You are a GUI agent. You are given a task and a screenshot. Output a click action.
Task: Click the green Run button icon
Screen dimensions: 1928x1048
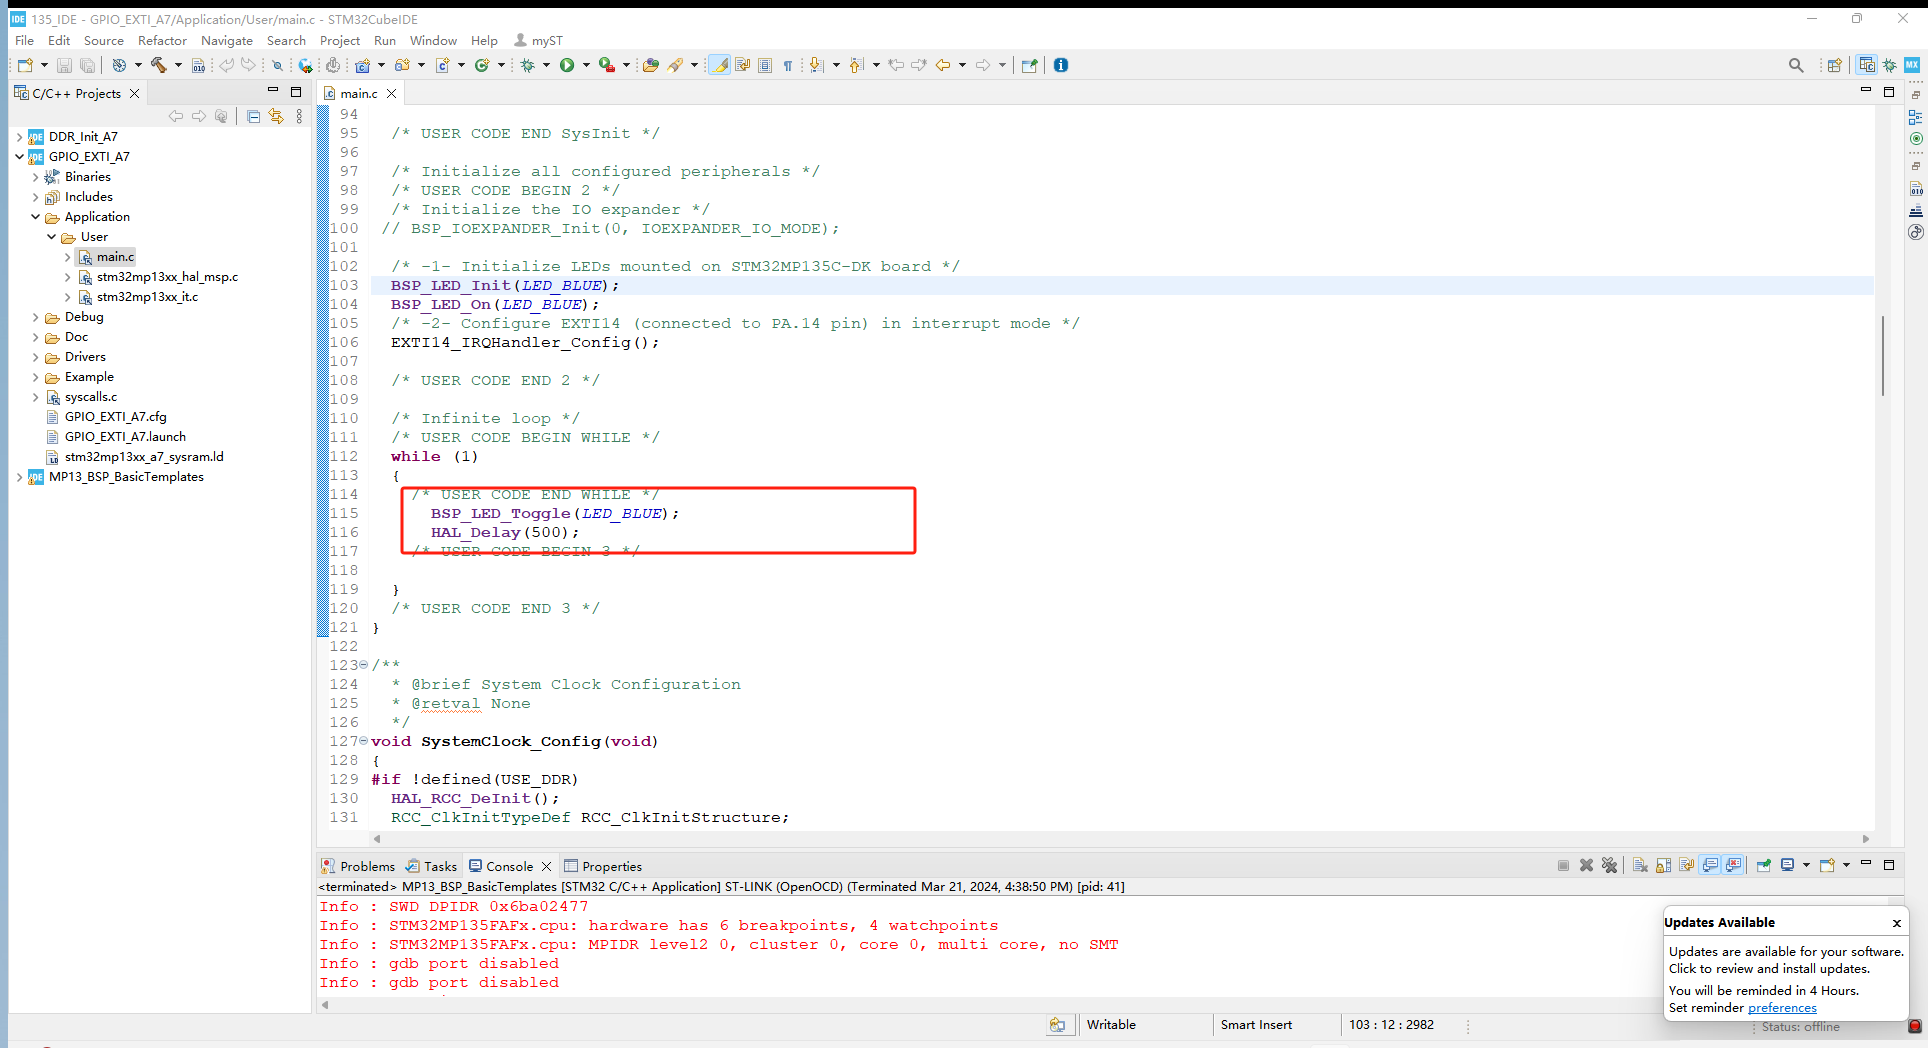coord(567,65)
